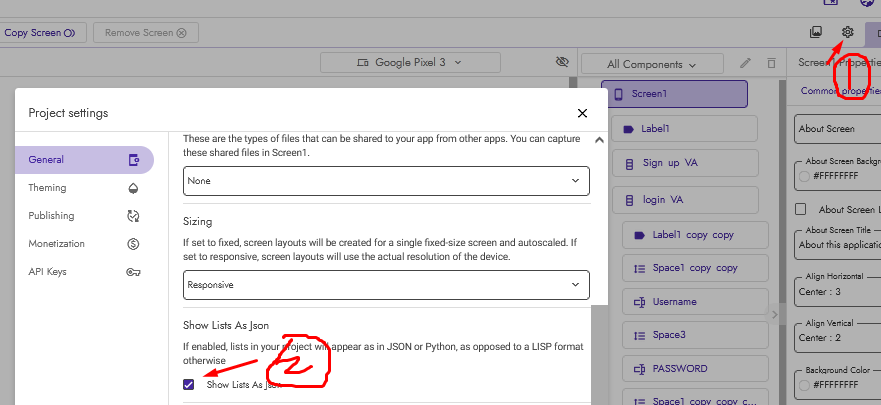Click the Background Color swatch
Viewport: 881px width, 405px height.
point(804,385)
